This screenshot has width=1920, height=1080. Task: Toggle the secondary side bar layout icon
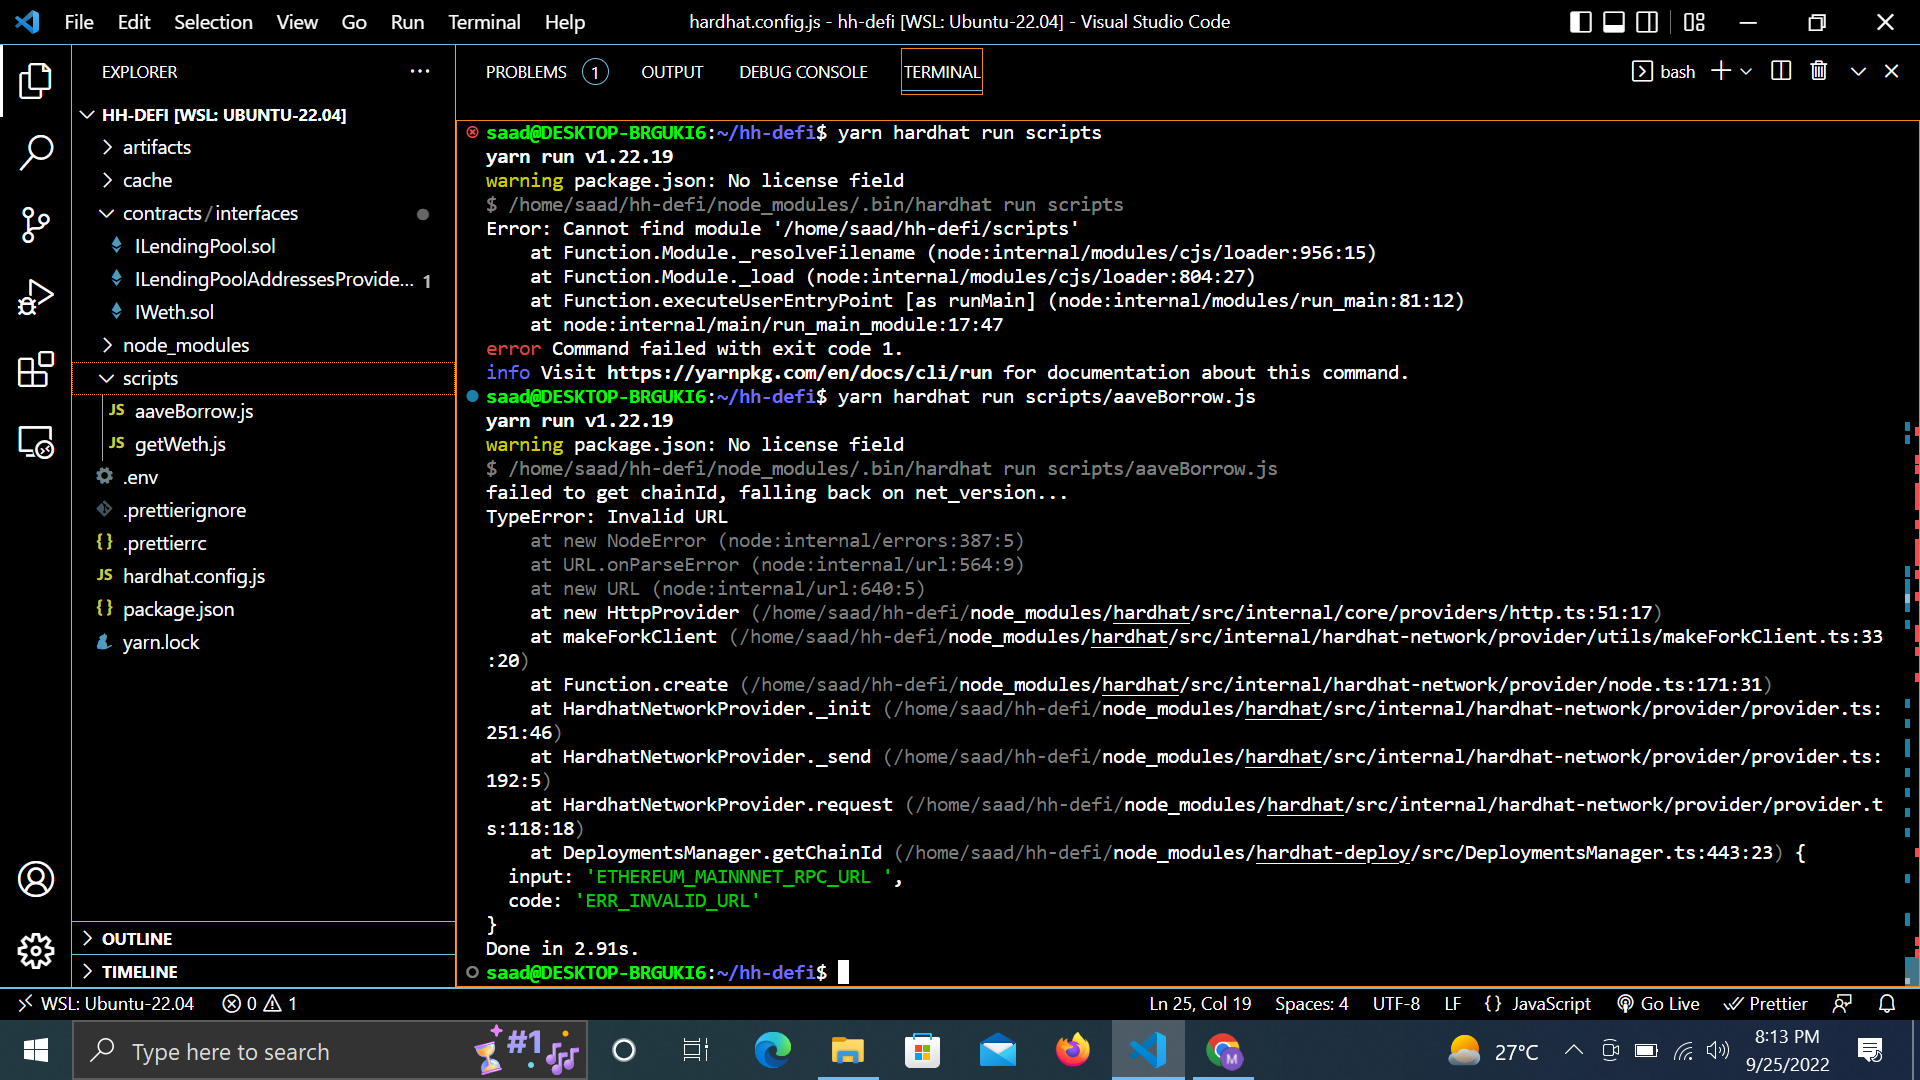pyautogui.click(x=1646, y=22)
